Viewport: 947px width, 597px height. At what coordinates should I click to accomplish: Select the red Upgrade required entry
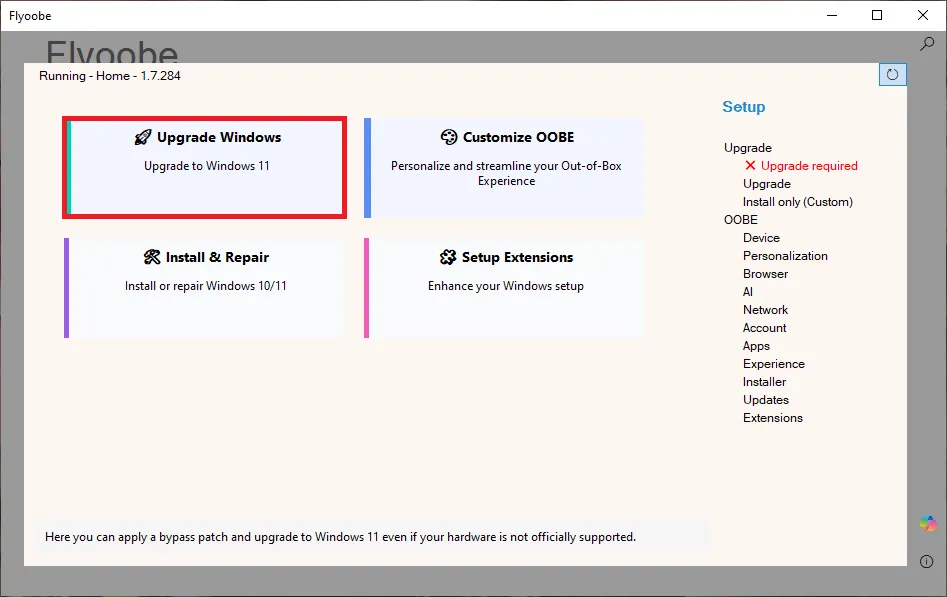tap(809, 166)
